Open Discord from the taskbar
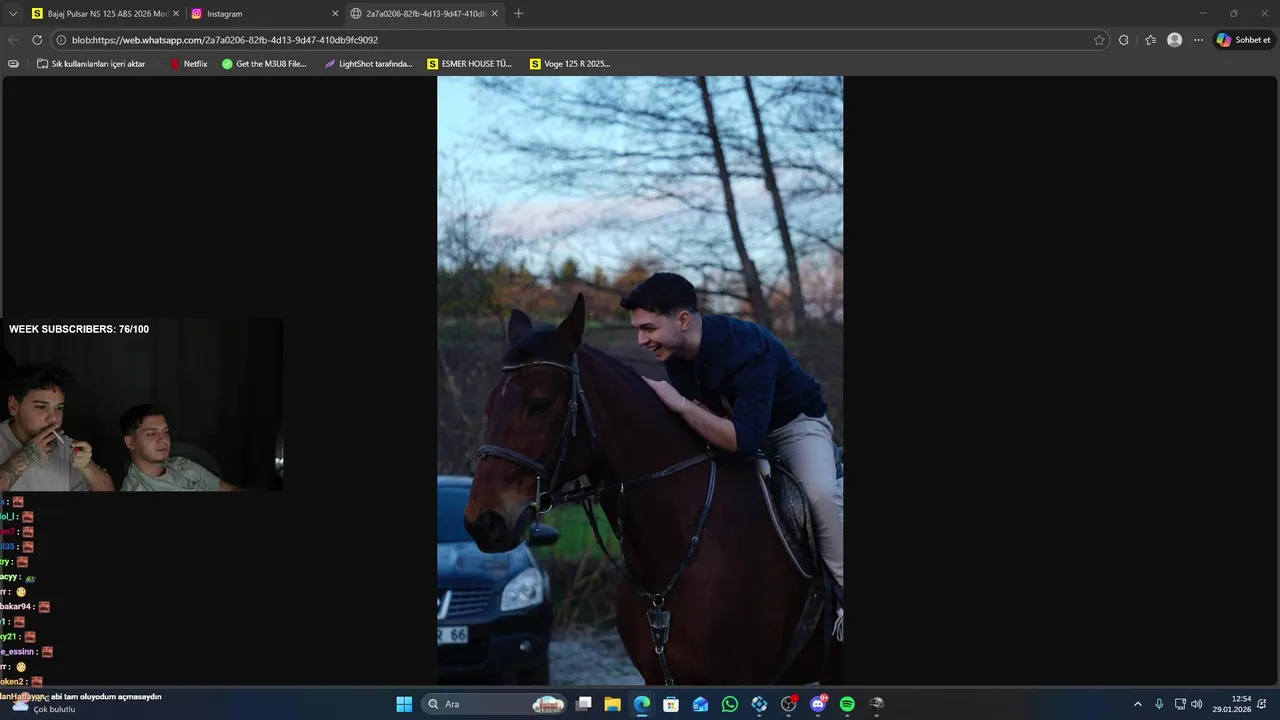The image size is (1280, 720). pos(818,704)
